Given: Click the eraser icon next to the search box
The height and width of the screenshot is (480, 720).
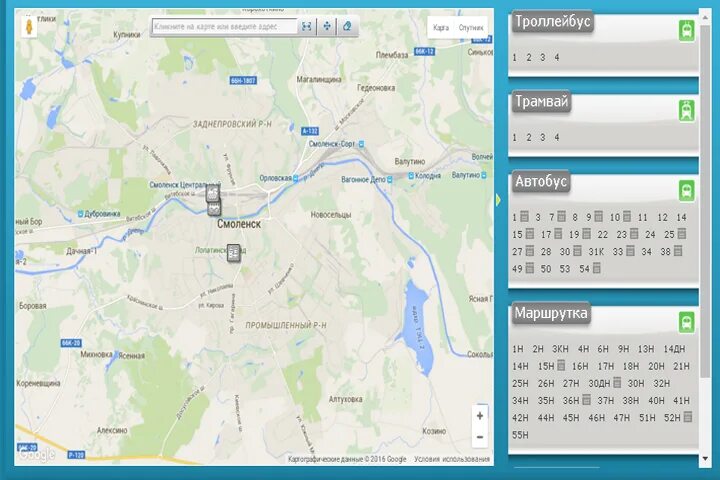Looking at the screenshot, I should [347, 27].
